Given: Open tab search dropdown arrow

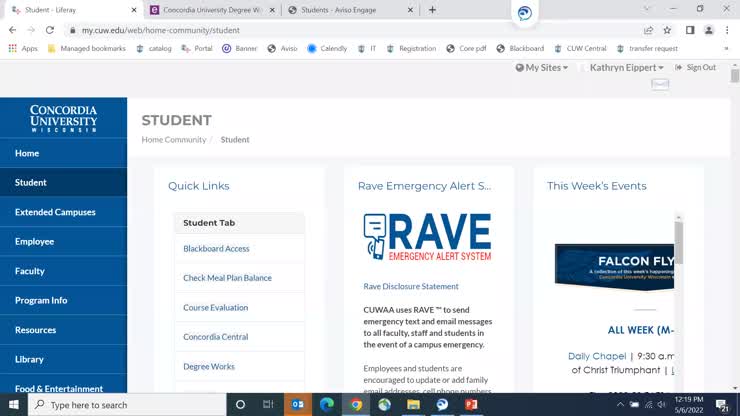Looking at the screenshot, I should [647, 9].
